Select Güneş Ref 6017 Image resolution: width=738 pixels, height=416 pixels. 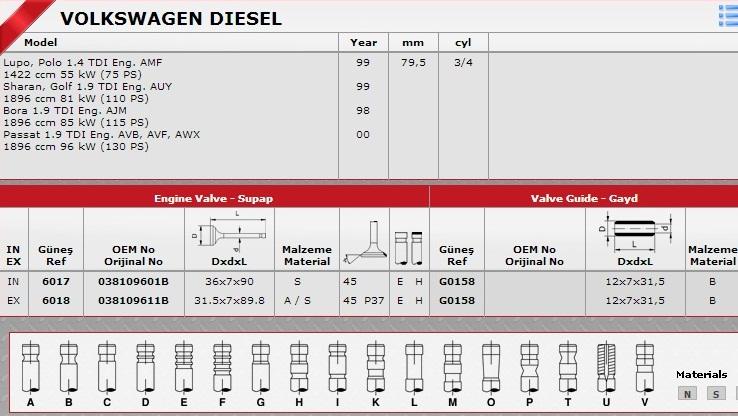click(56, 281)
